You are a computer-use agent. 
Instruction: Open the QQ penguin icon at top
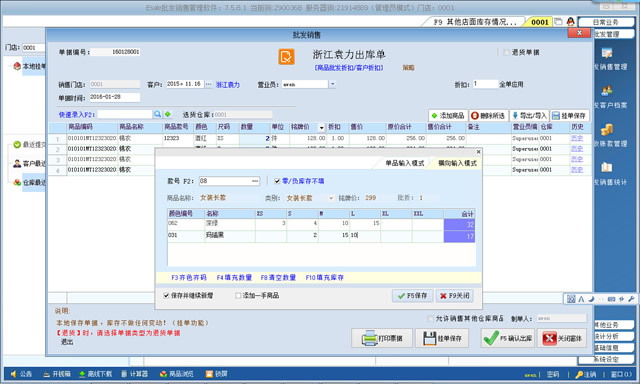[571, 22]
